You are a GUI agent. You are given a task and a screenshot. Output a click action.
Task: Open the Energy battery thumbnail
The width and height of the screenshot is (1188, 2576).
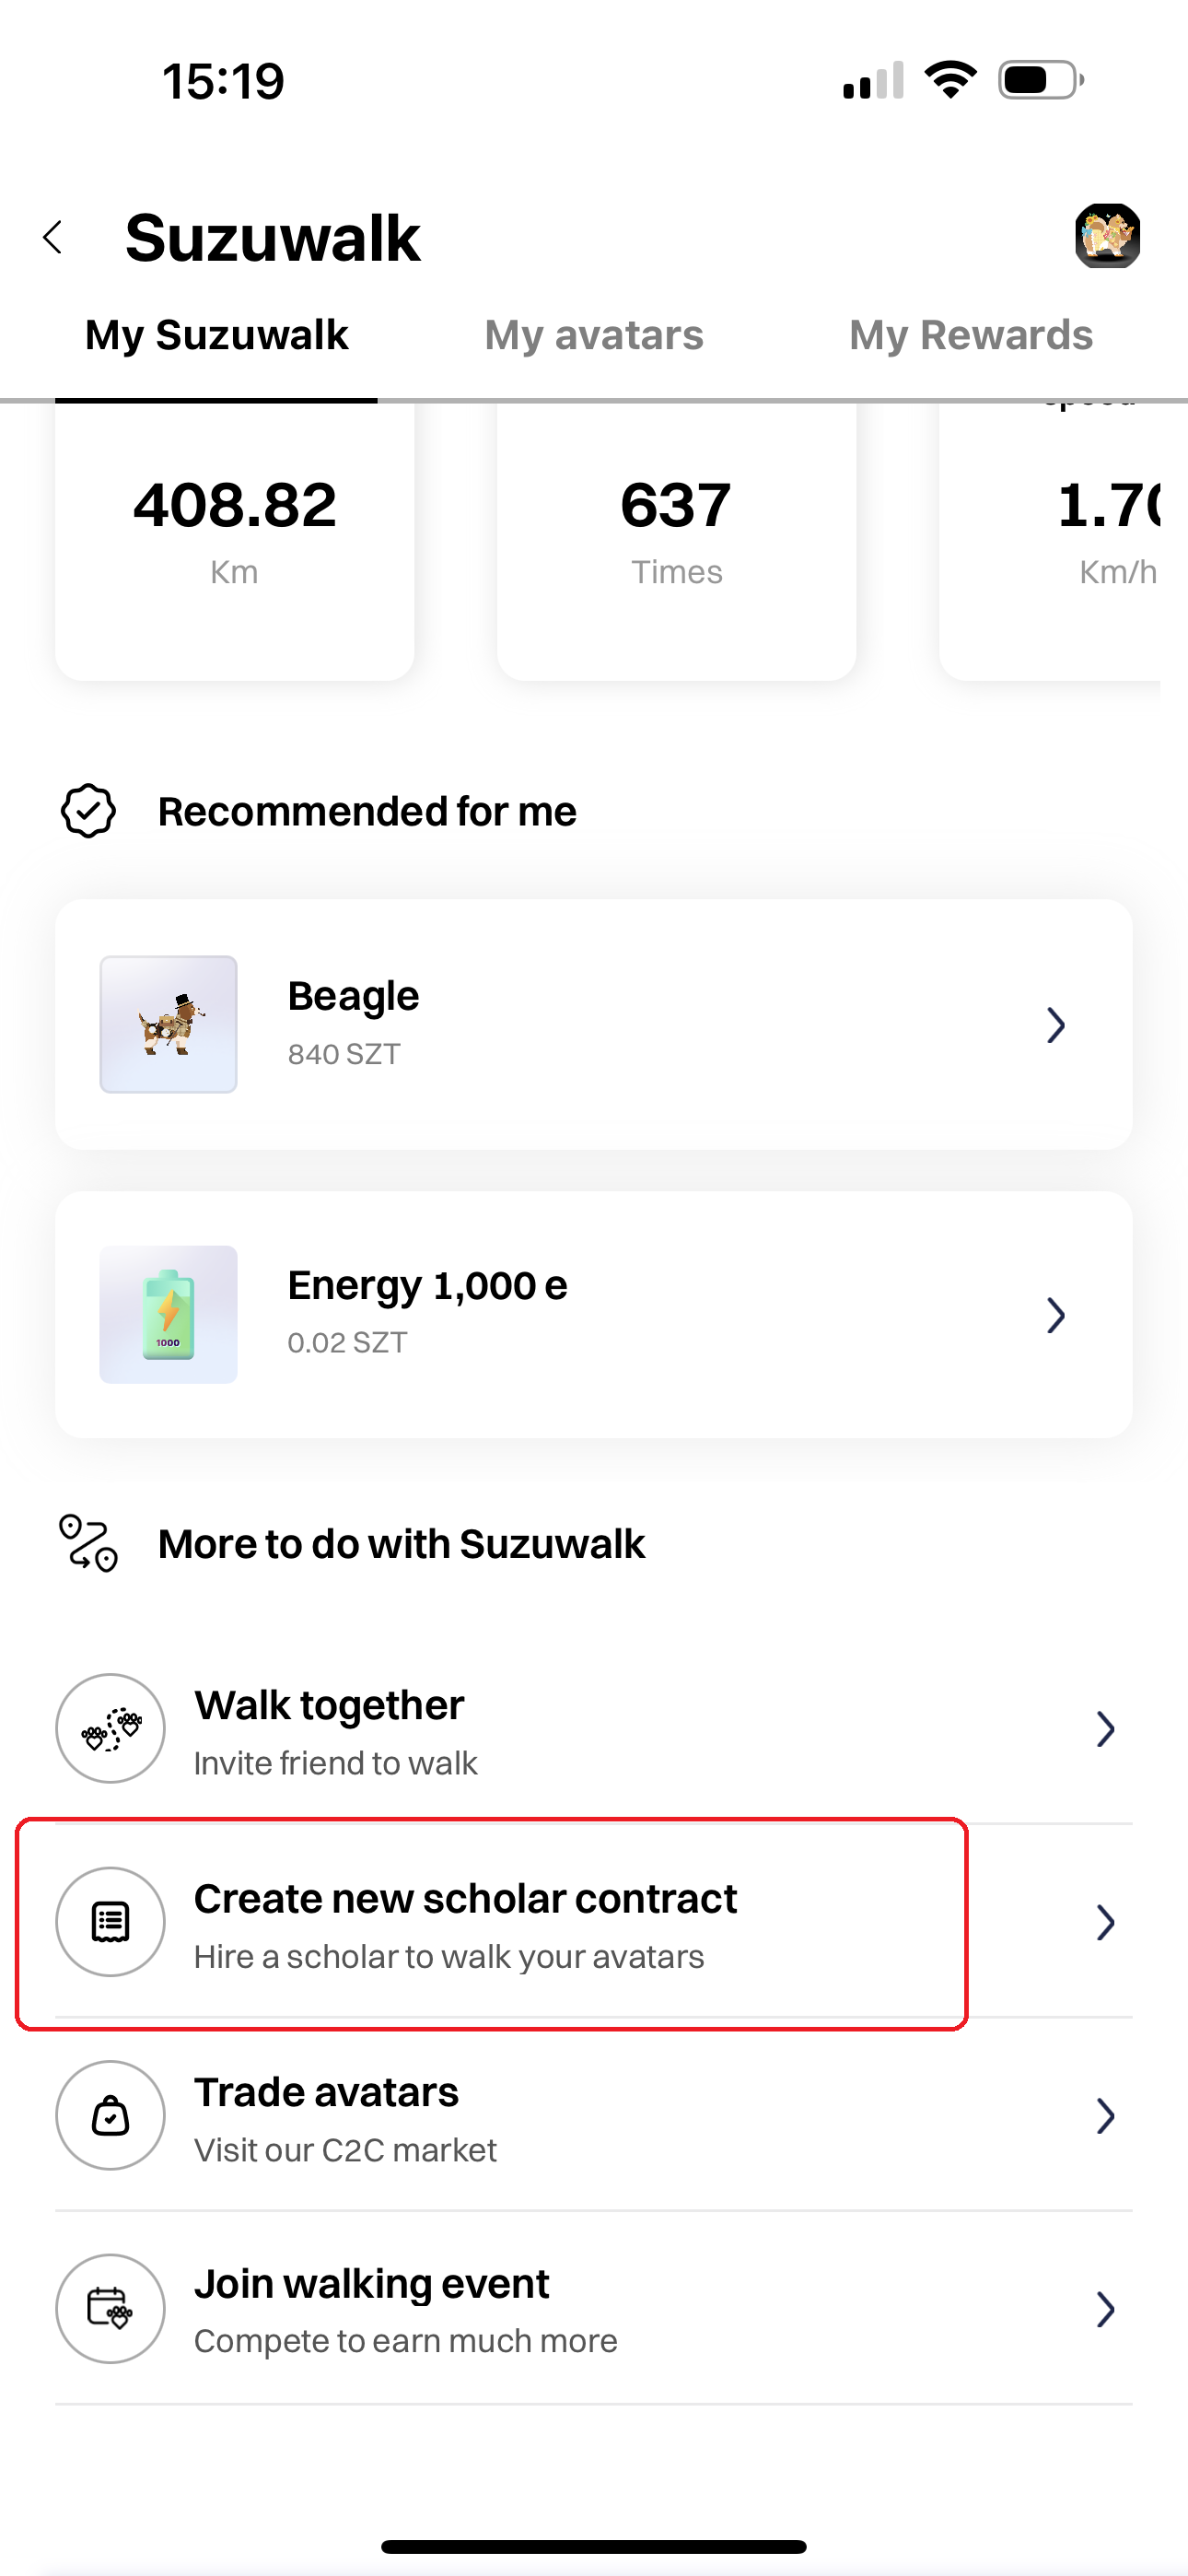[168, 1314]
